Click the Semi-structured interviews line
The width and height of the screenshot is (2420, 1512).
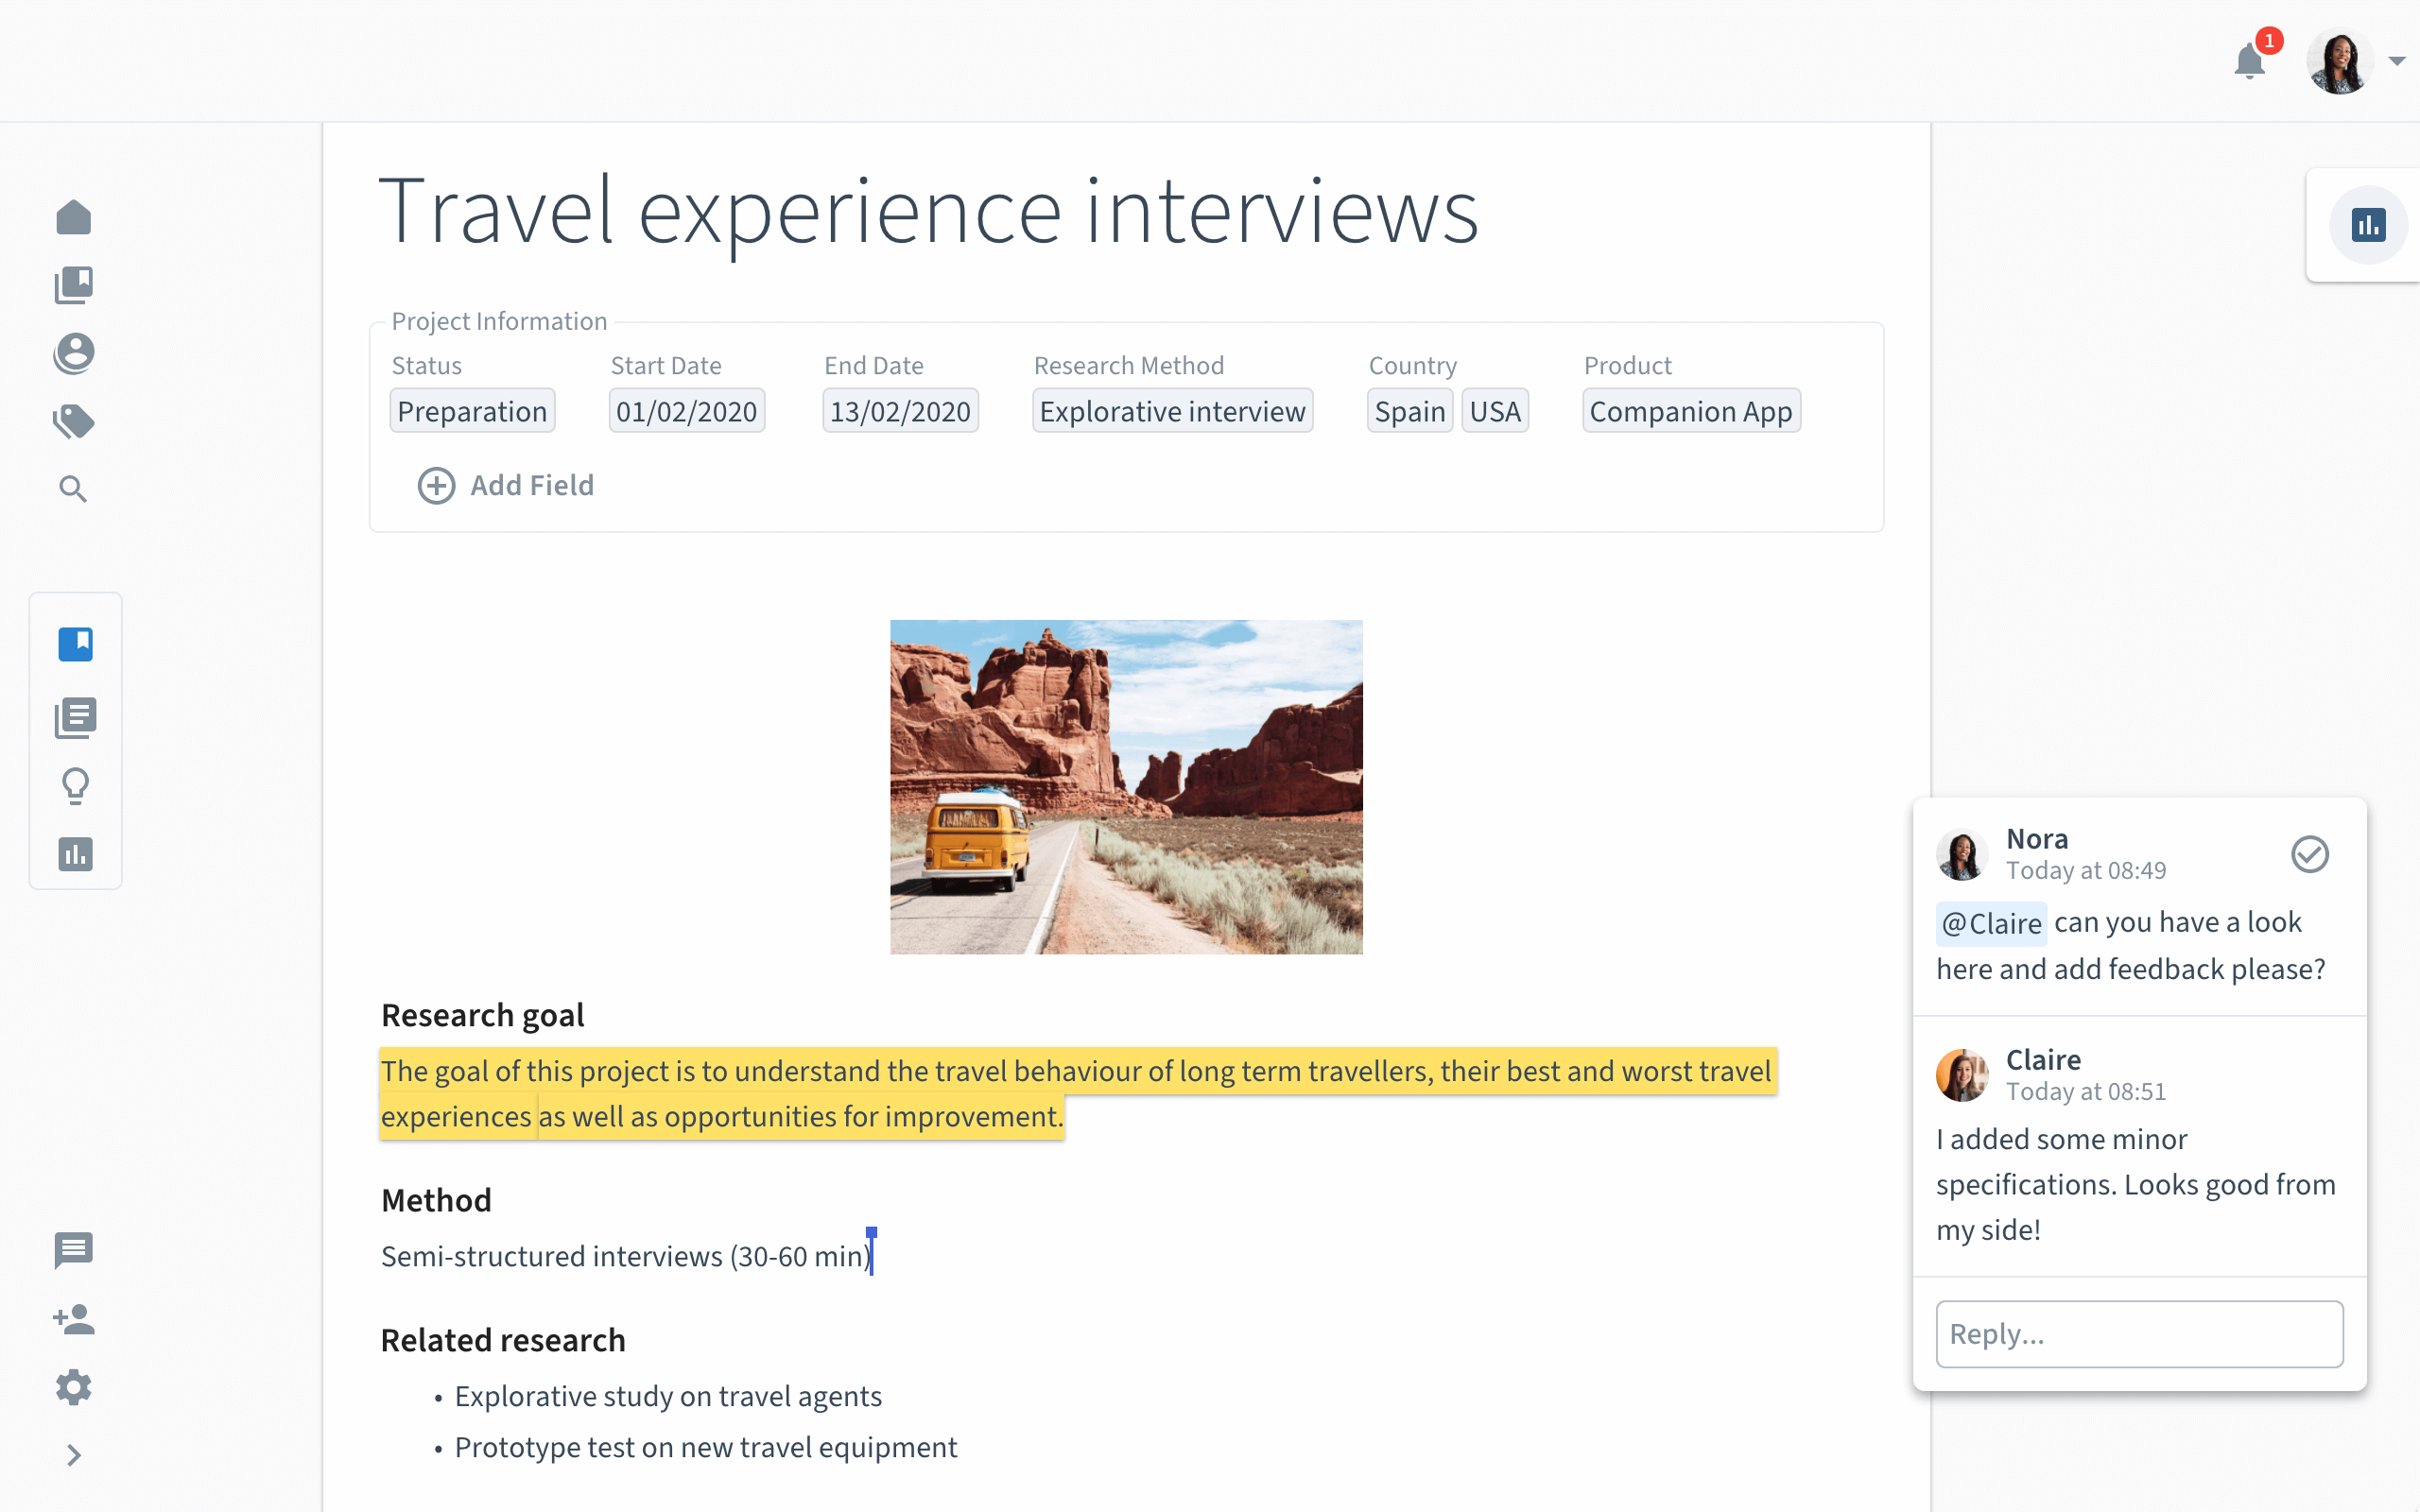click(x=627, y=1256)
